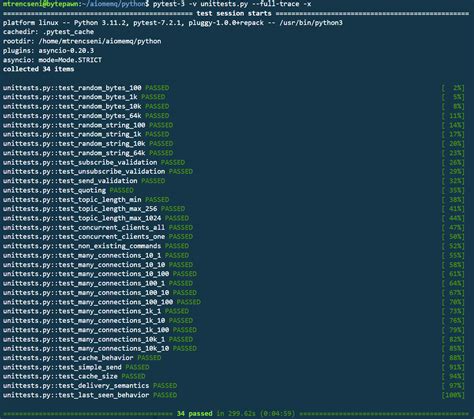Screen dimensions: 474x419
Task: Click the [100%] progress indicator
Action: [453, 395]
